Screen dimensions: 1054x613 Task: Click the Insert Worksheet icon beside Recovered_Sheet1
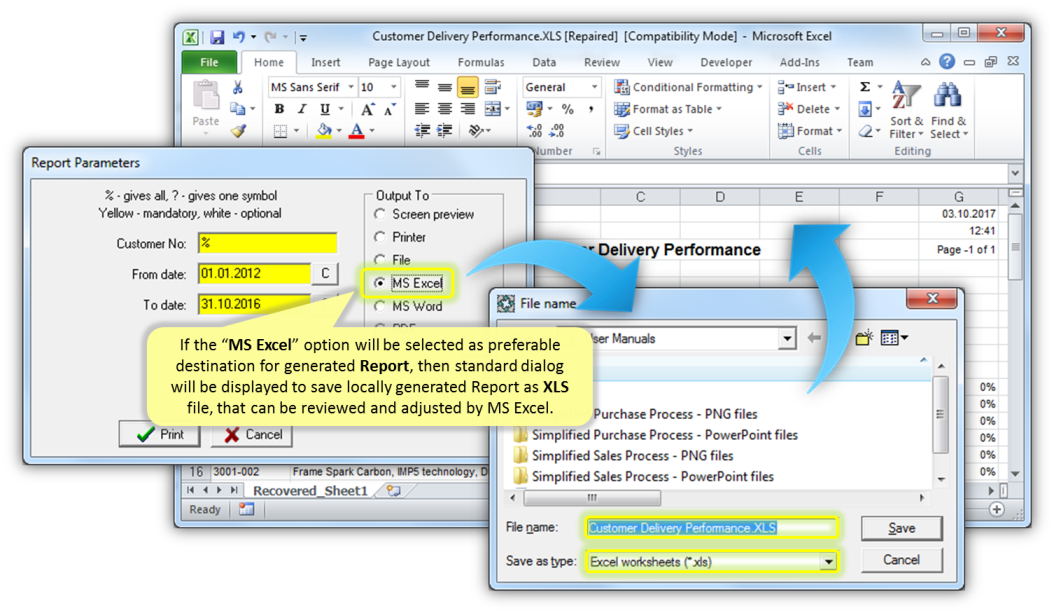(393, 491)
